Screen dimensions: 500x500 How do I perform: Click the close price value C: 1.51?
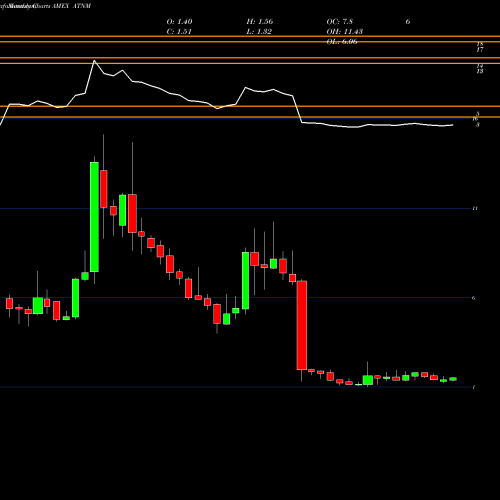[179, 32]
